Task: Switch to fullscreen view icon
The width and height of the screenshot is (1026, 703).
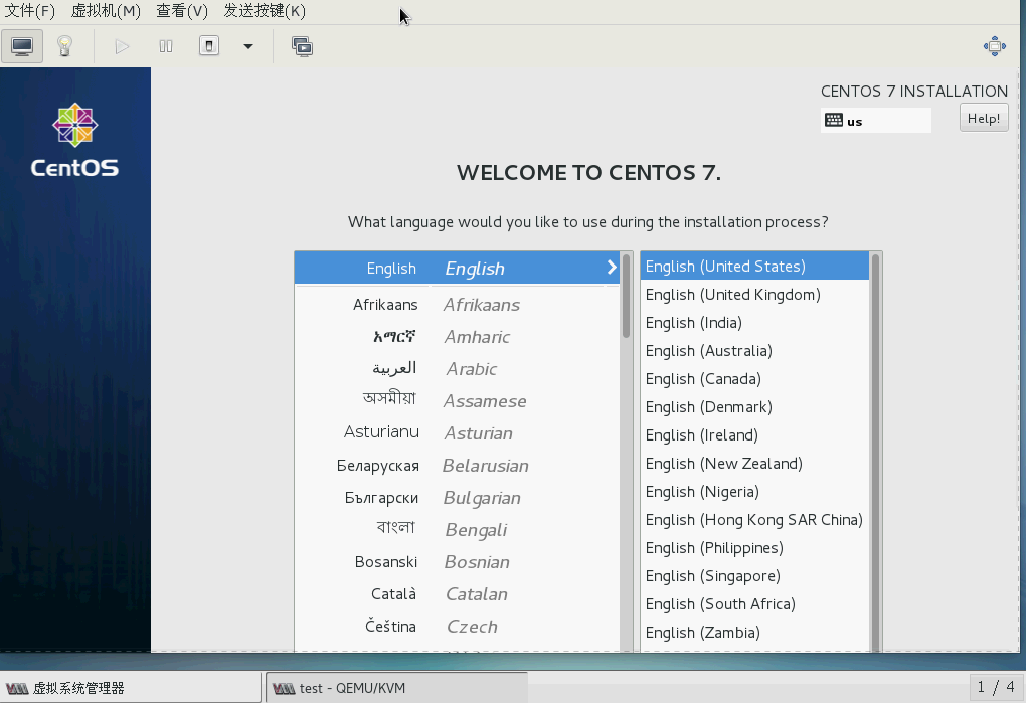Action: [995, 46]
